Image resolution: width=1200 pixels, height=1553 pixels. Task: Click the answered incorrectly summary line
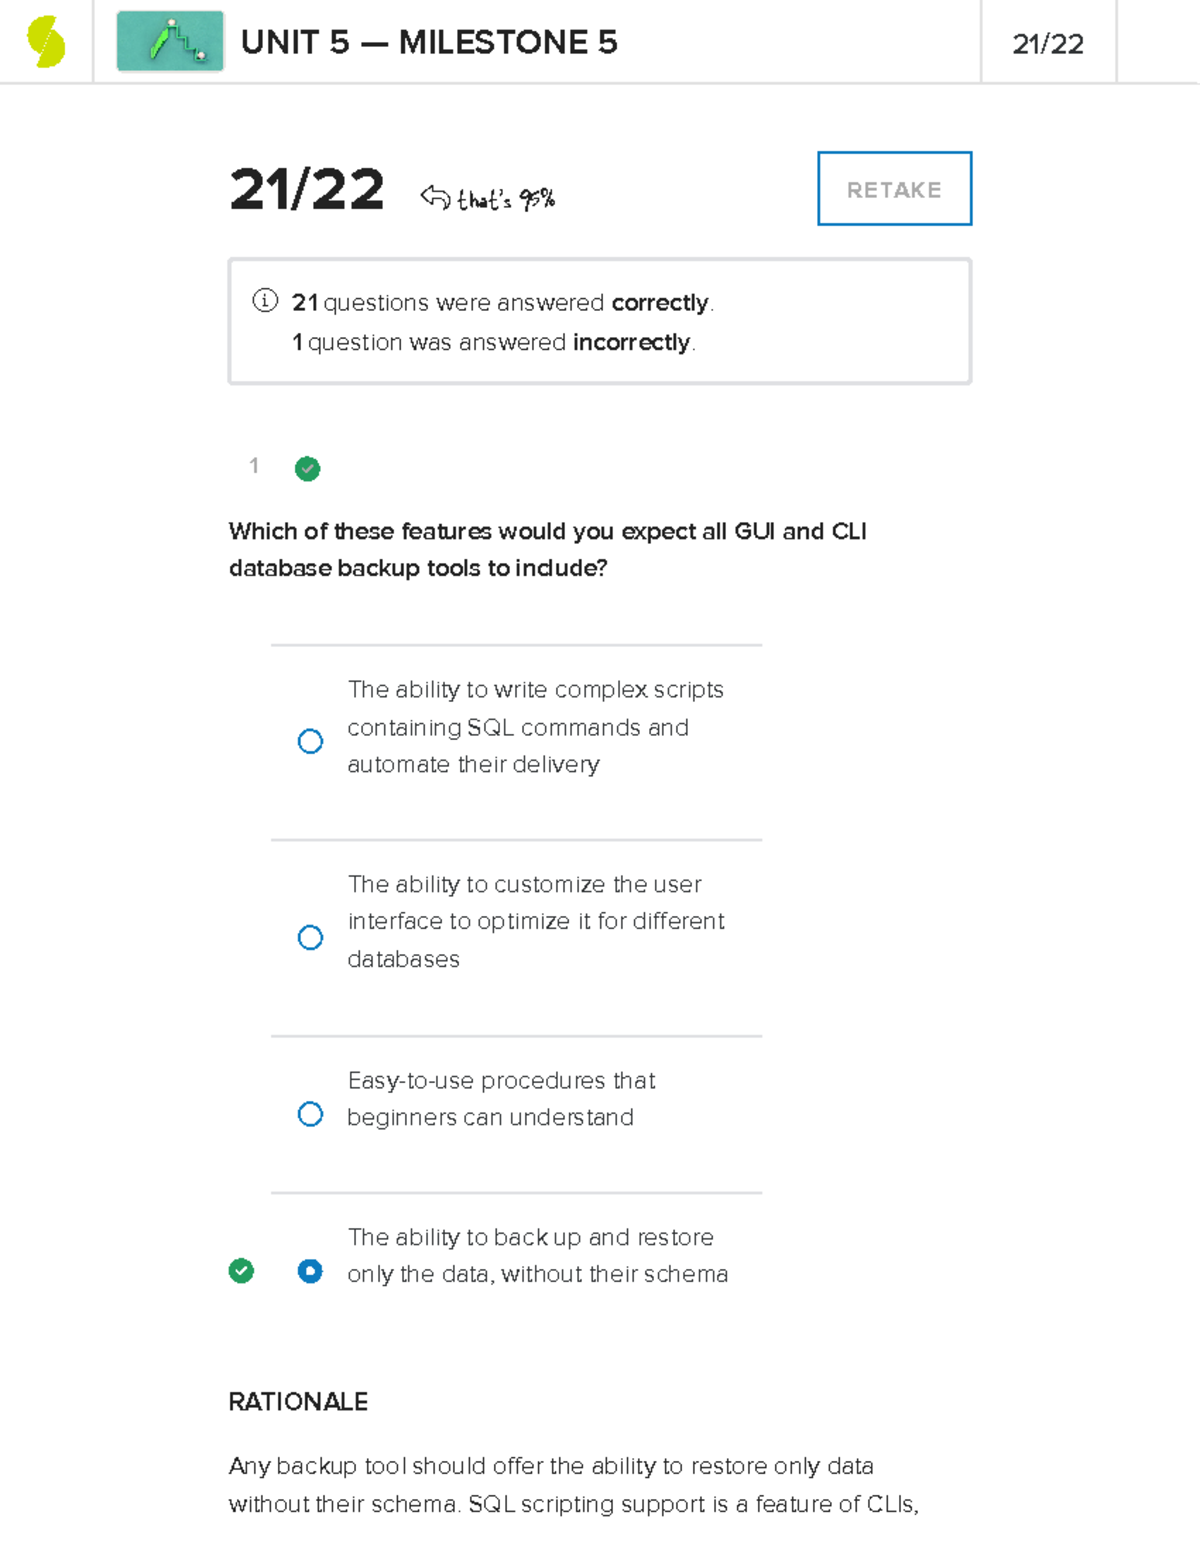494,342
